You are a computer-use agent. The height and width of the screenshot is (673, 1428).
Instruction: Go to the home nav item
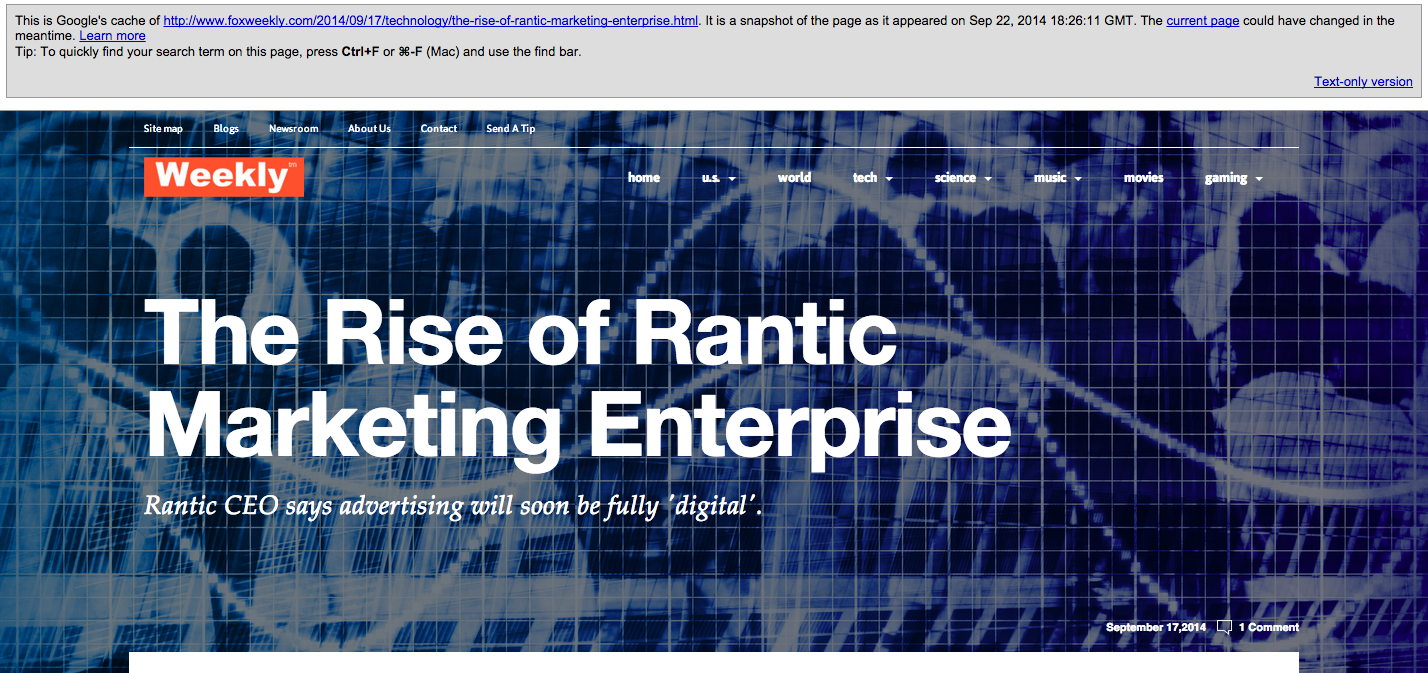[x=644, y=178]
